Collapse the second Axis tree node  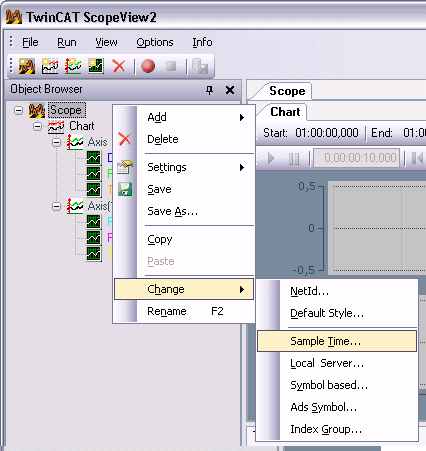click(x=57, y=206)
